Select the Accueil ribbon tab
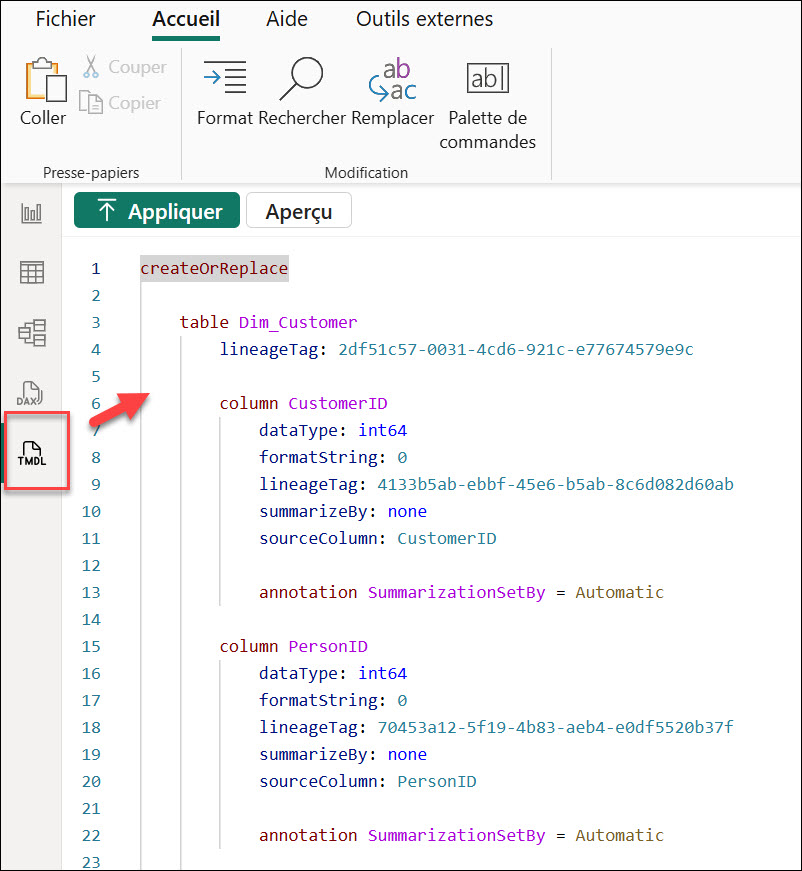This screenshot has width=802, height=871. (x=186, y=19)
